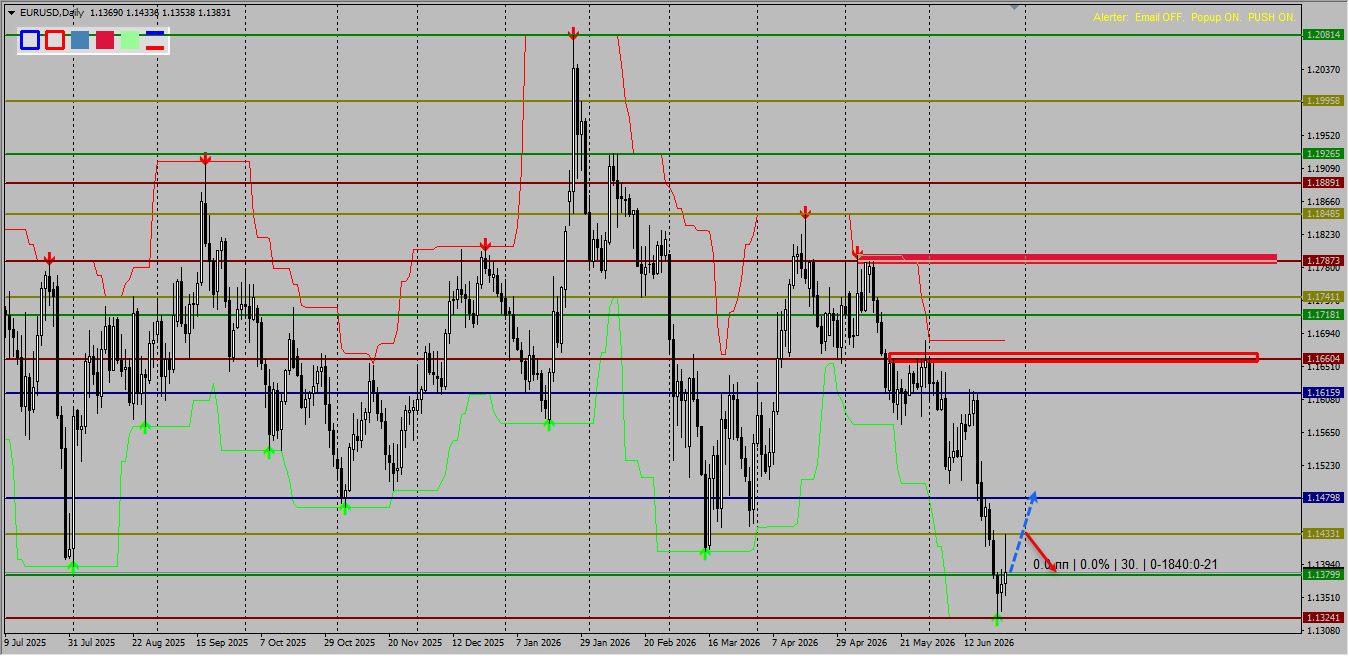The width and height of the screenshot is (1349, 656).
Task: Click the light-green filled square button
Action: click(130, 40)
